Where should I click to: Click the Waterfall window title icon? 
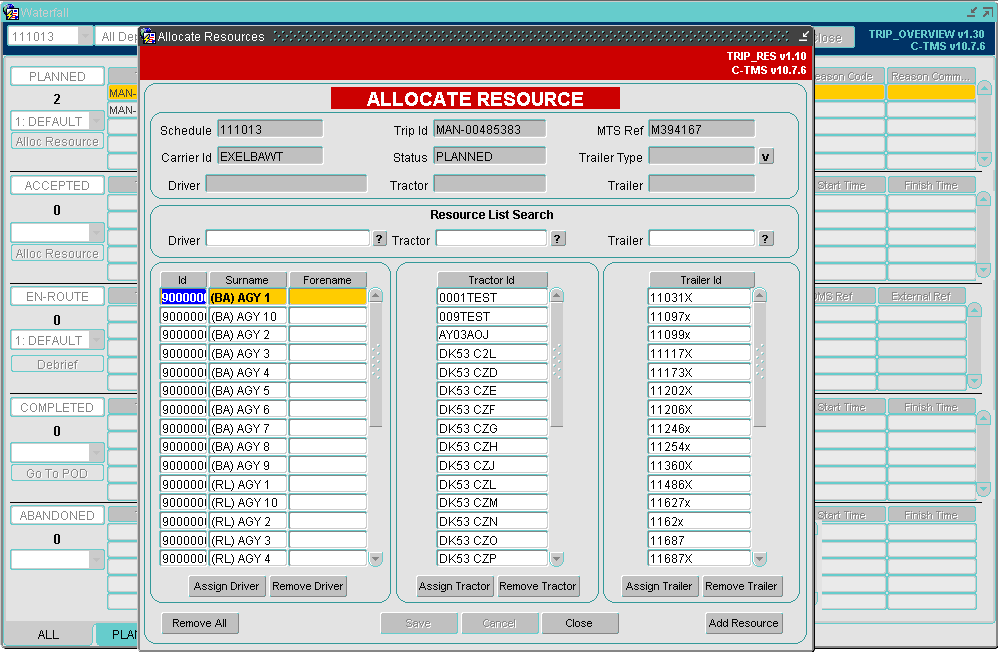11,12
